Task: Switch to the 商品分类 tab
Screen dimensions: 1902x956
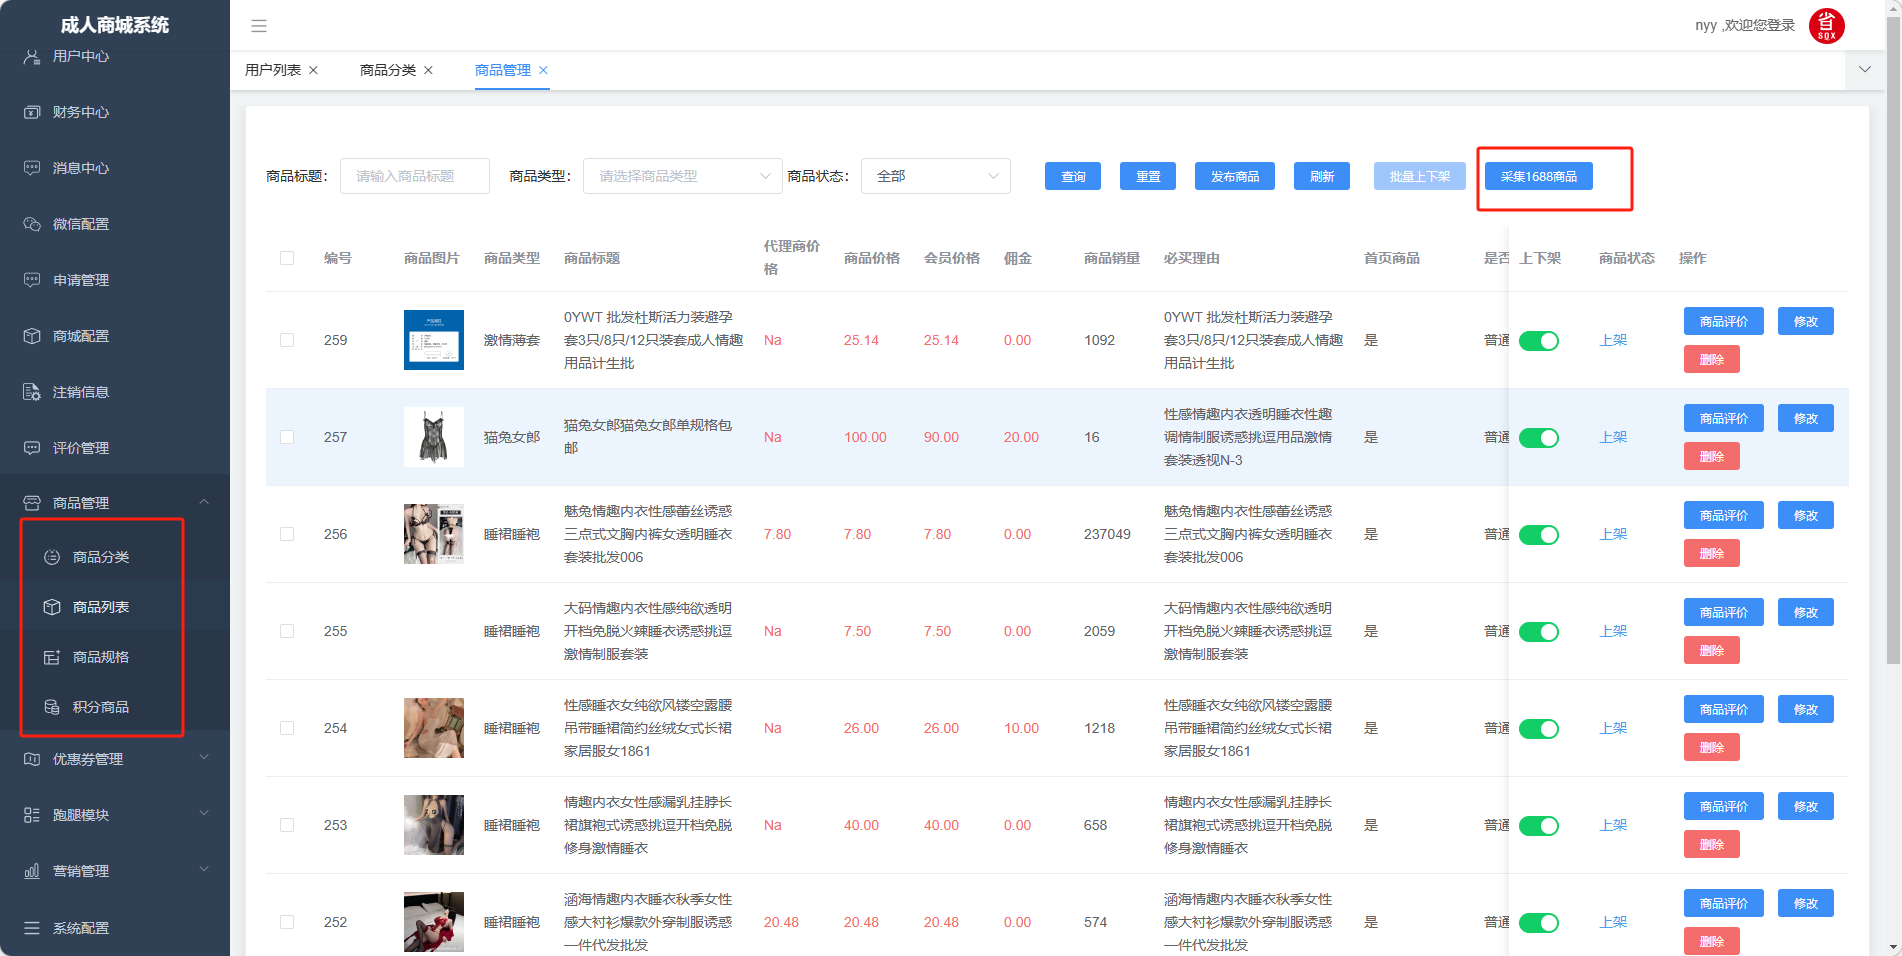Action: click(388, 70)
